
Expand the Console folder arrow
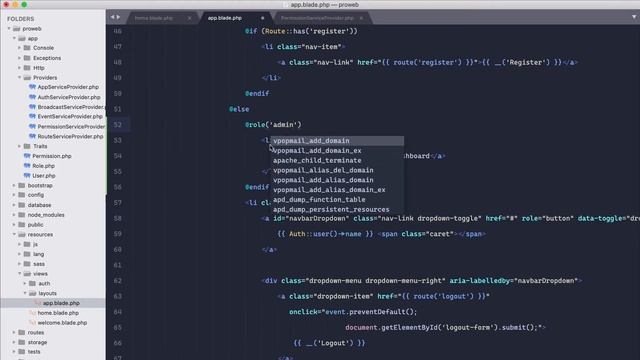(19, 48)
